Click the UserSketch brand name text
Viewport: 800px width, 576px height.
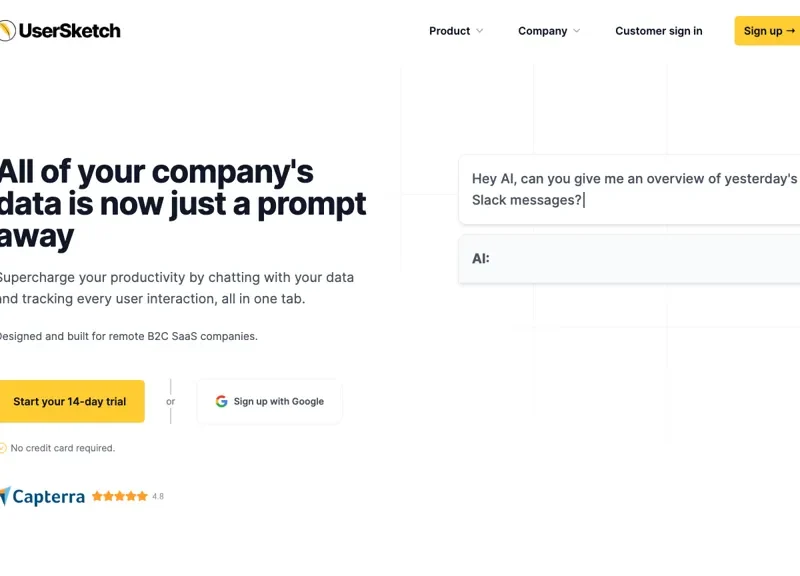coord(70,31)
